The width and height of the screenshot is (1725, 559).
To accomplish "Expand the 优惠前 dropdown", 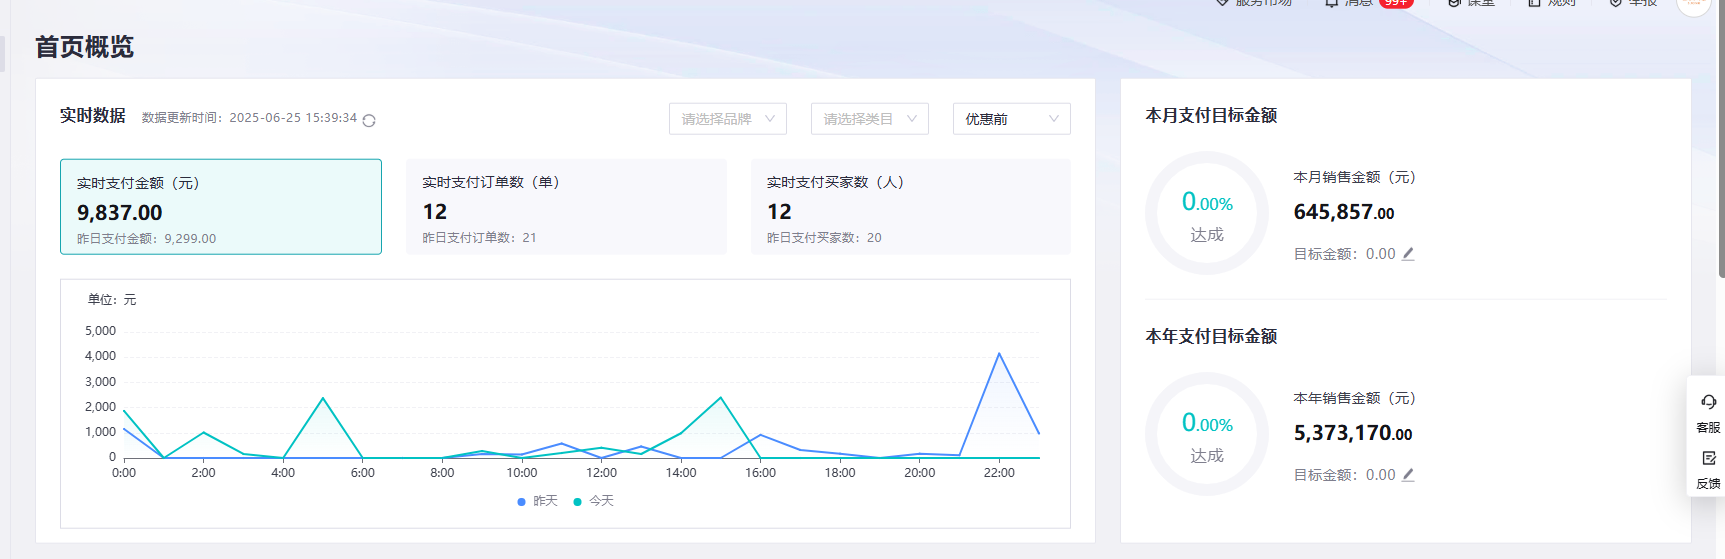I will click(x=1011, y=119).
